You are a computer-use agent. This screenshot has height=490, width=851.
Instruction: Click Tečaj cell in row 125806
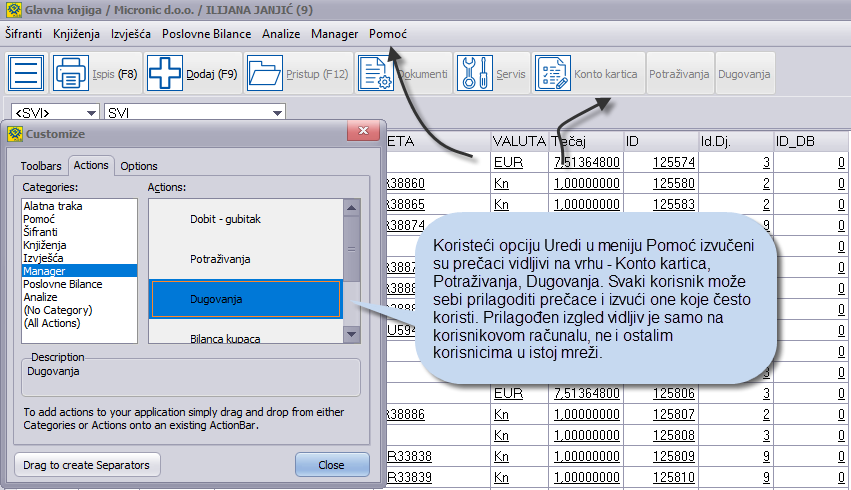click(x=586, y=393)
